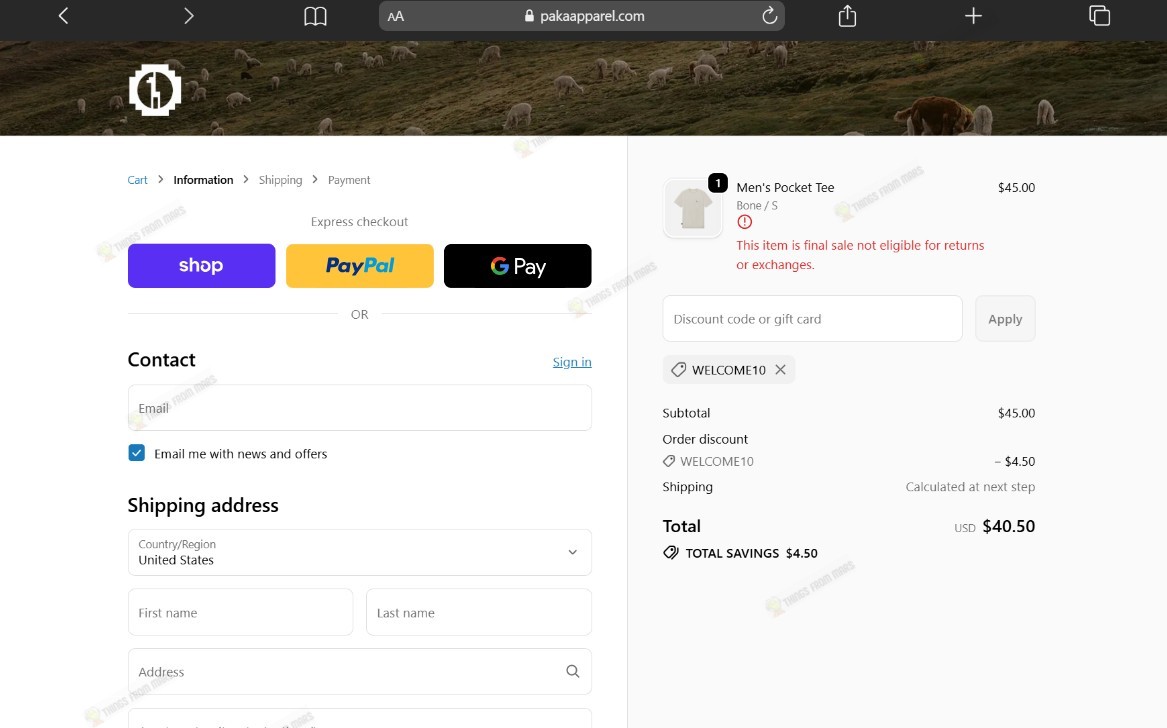This screenshot has width=1167, height=728.
Task: Click the USD $40.50 total amount
Action: pos(994,526)
